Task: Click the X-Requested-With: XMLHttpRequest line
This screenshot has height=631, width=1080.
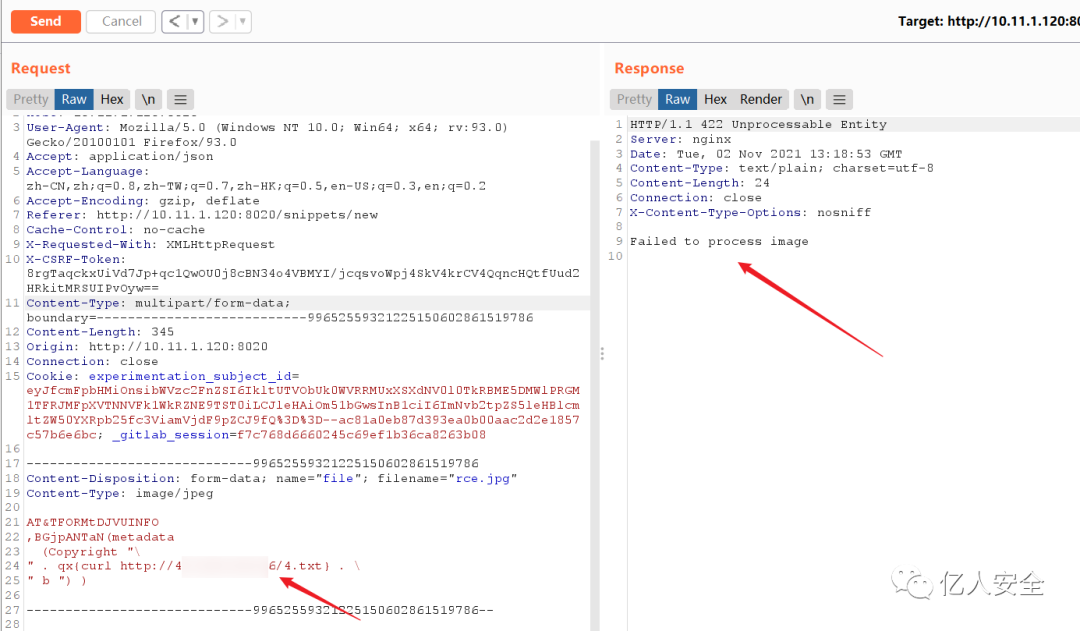Action: [150, 245]
